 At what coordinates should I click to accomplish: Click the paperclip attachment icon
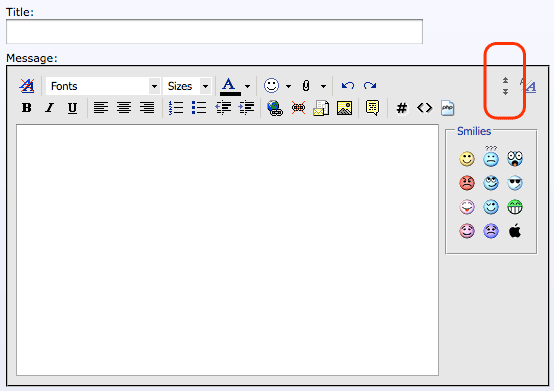306,86
